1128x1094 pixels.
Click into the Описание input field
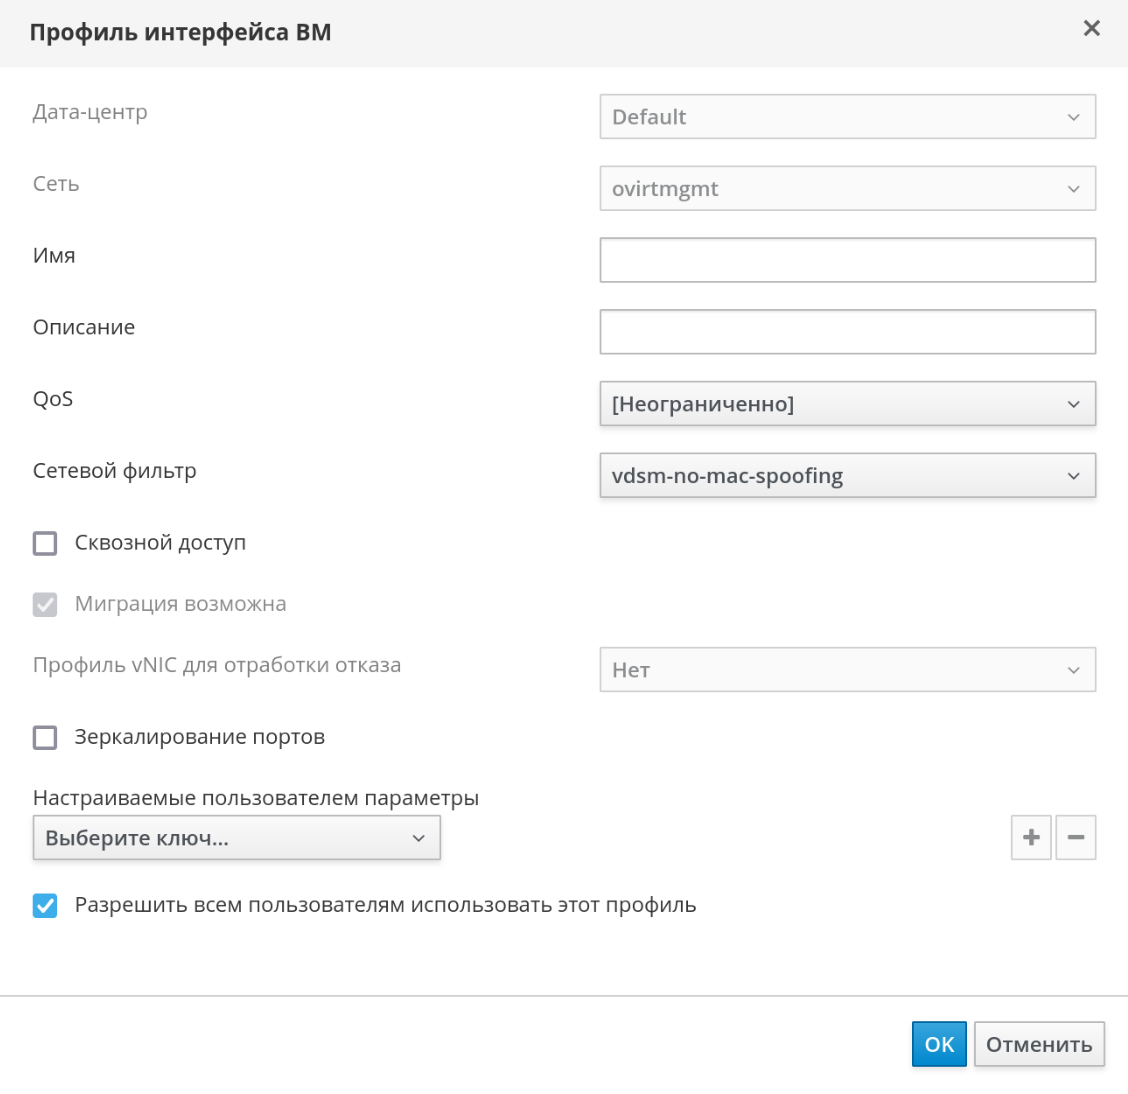(847, 332)
